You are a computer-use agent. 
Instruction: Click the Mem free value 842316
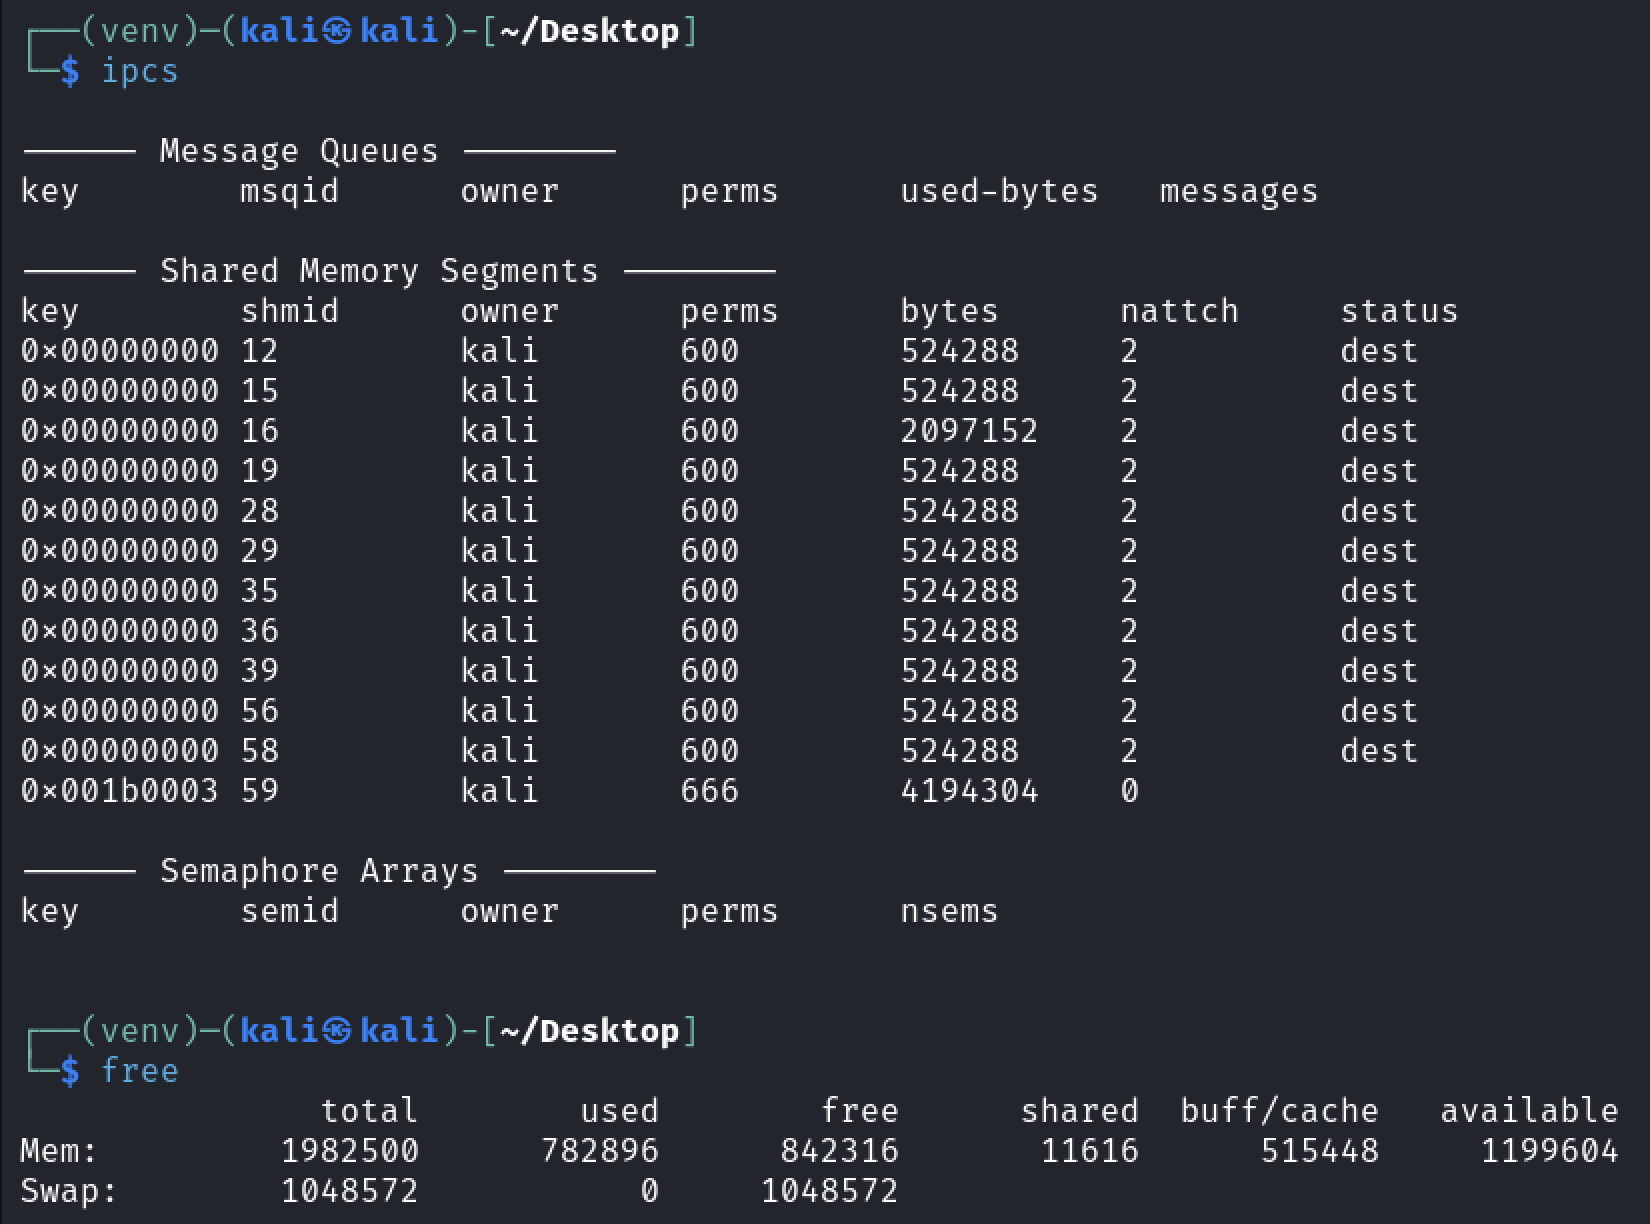840,1151
